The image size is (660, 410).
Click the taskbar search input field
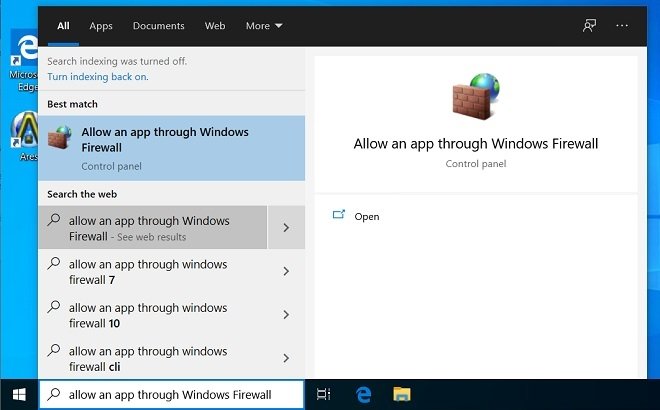pos(172,395)
